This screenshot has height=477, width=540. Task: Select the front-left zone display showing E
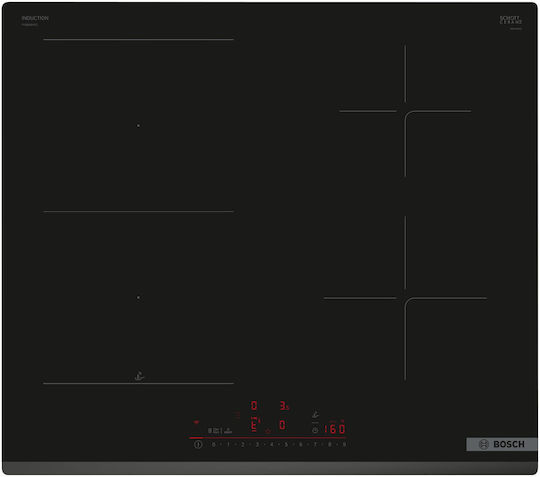[x=254, y=424]
